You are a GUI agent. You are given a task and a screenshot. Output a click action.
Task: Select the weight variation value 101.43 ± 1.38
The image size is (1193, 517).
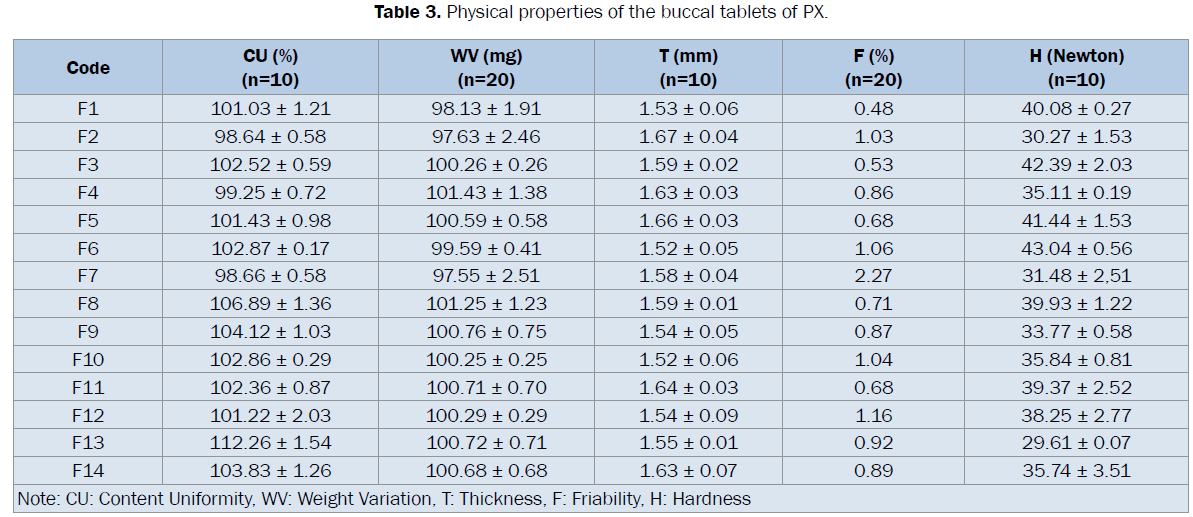(489, 193)
